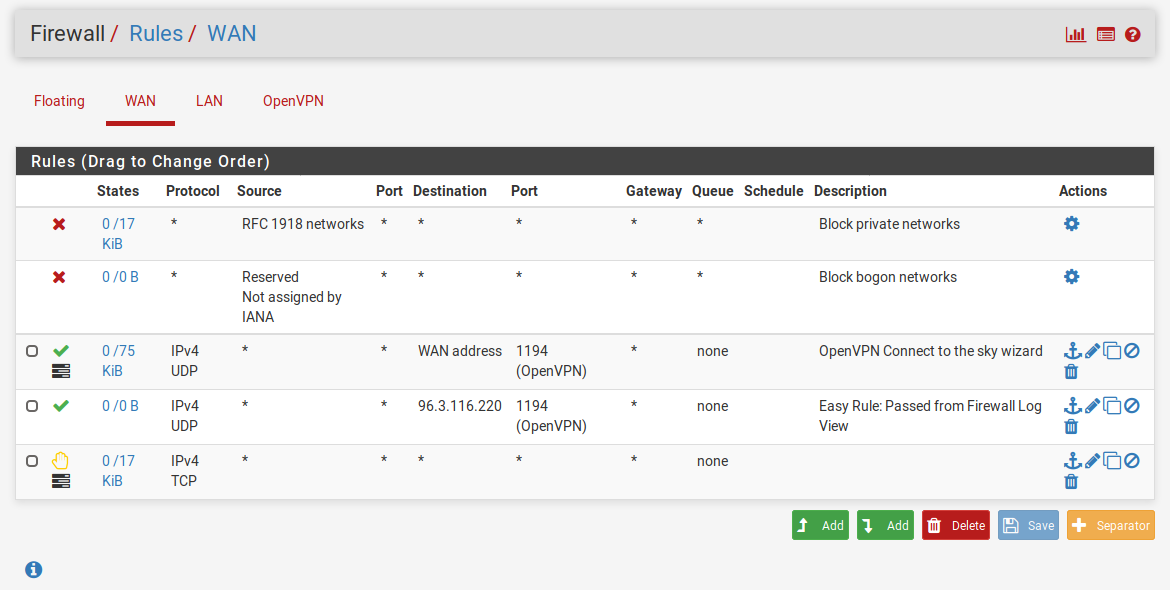Screen dimensions: 1170x590
Task: Delete the OpenVPN wizard rule via trash icon
Action: 1071,372
